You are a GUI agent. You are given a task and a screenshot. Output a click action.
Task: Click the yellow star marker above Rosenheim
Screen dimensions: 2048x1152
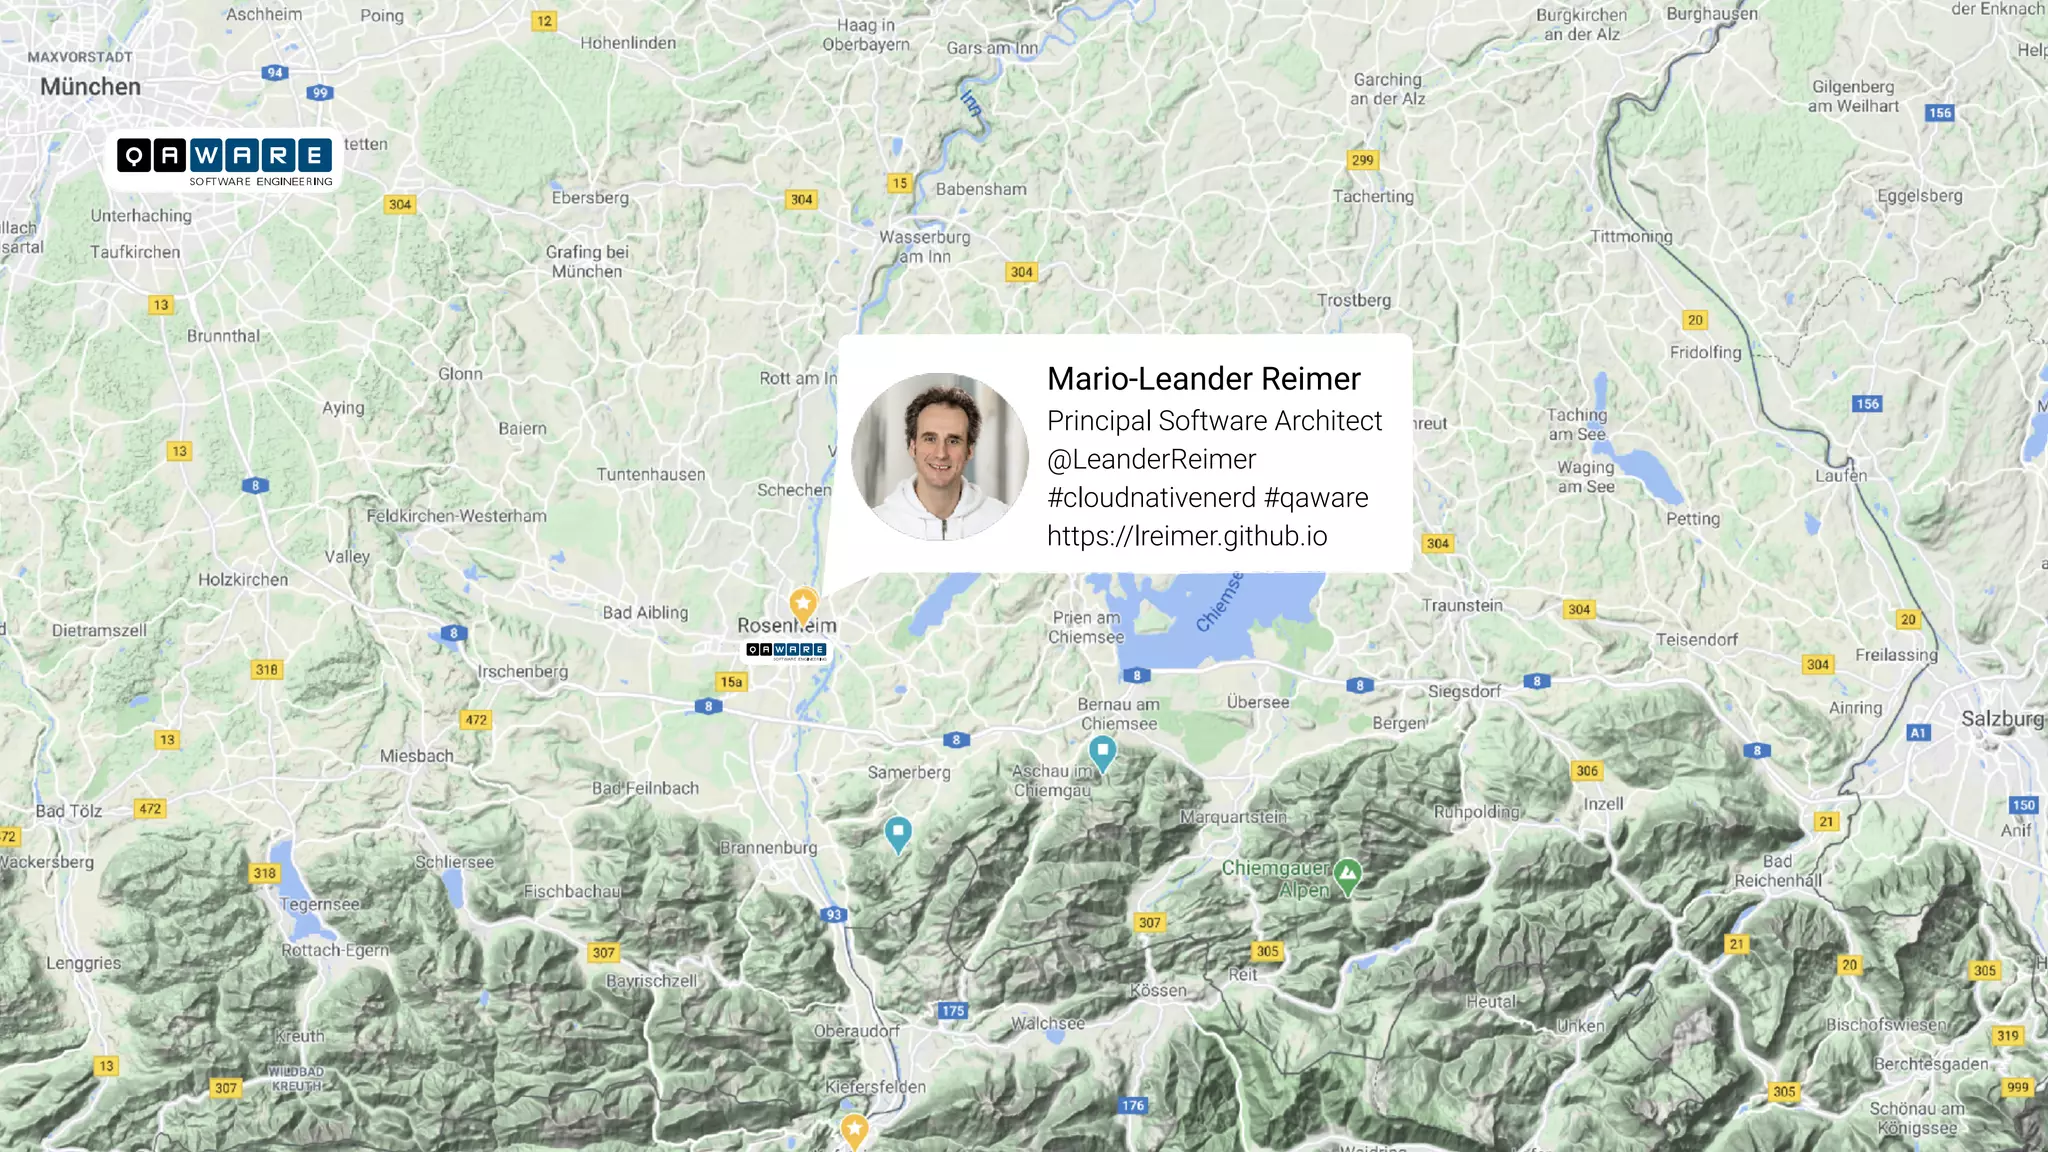click(x=803, y=603)
